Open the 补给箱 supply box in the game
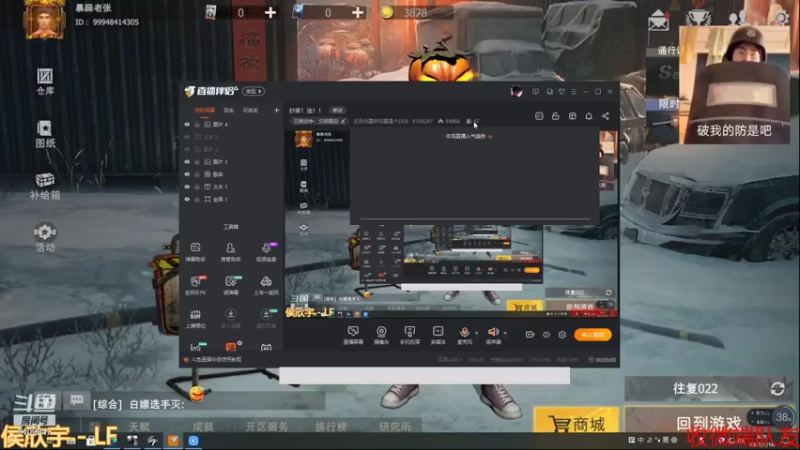Image resolution: width=800 pixels, height=450 pixels. (x=45, y=186)
